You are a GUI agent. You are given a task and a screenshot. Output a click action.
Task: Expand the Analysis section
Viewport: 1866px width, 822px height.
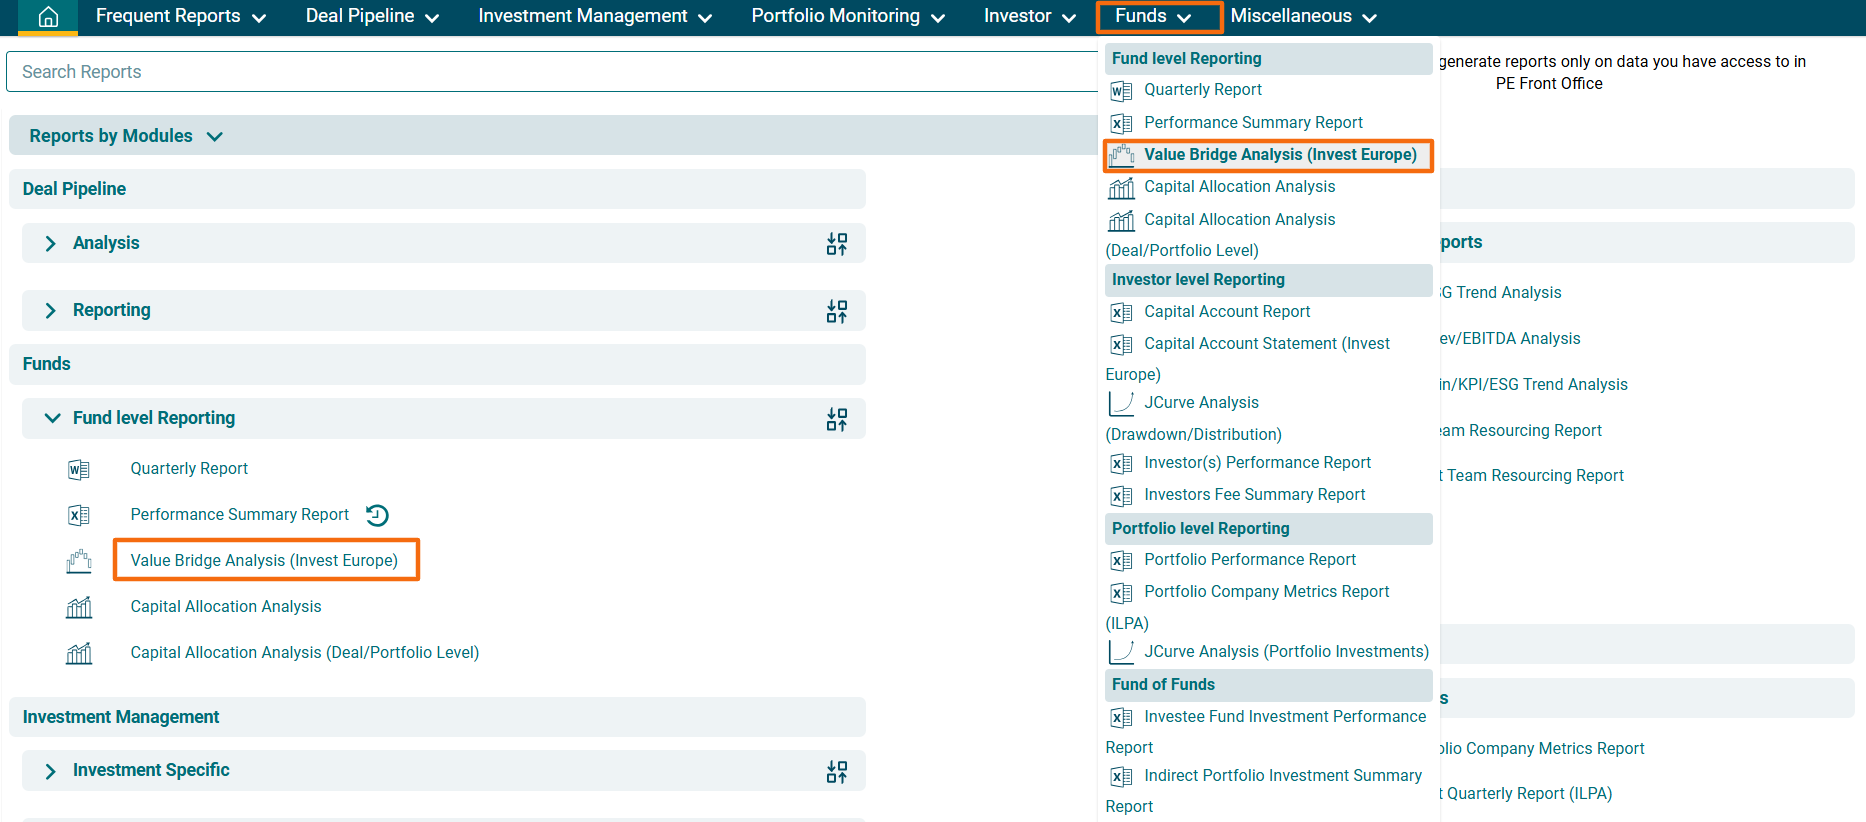(x=51, y=244)
